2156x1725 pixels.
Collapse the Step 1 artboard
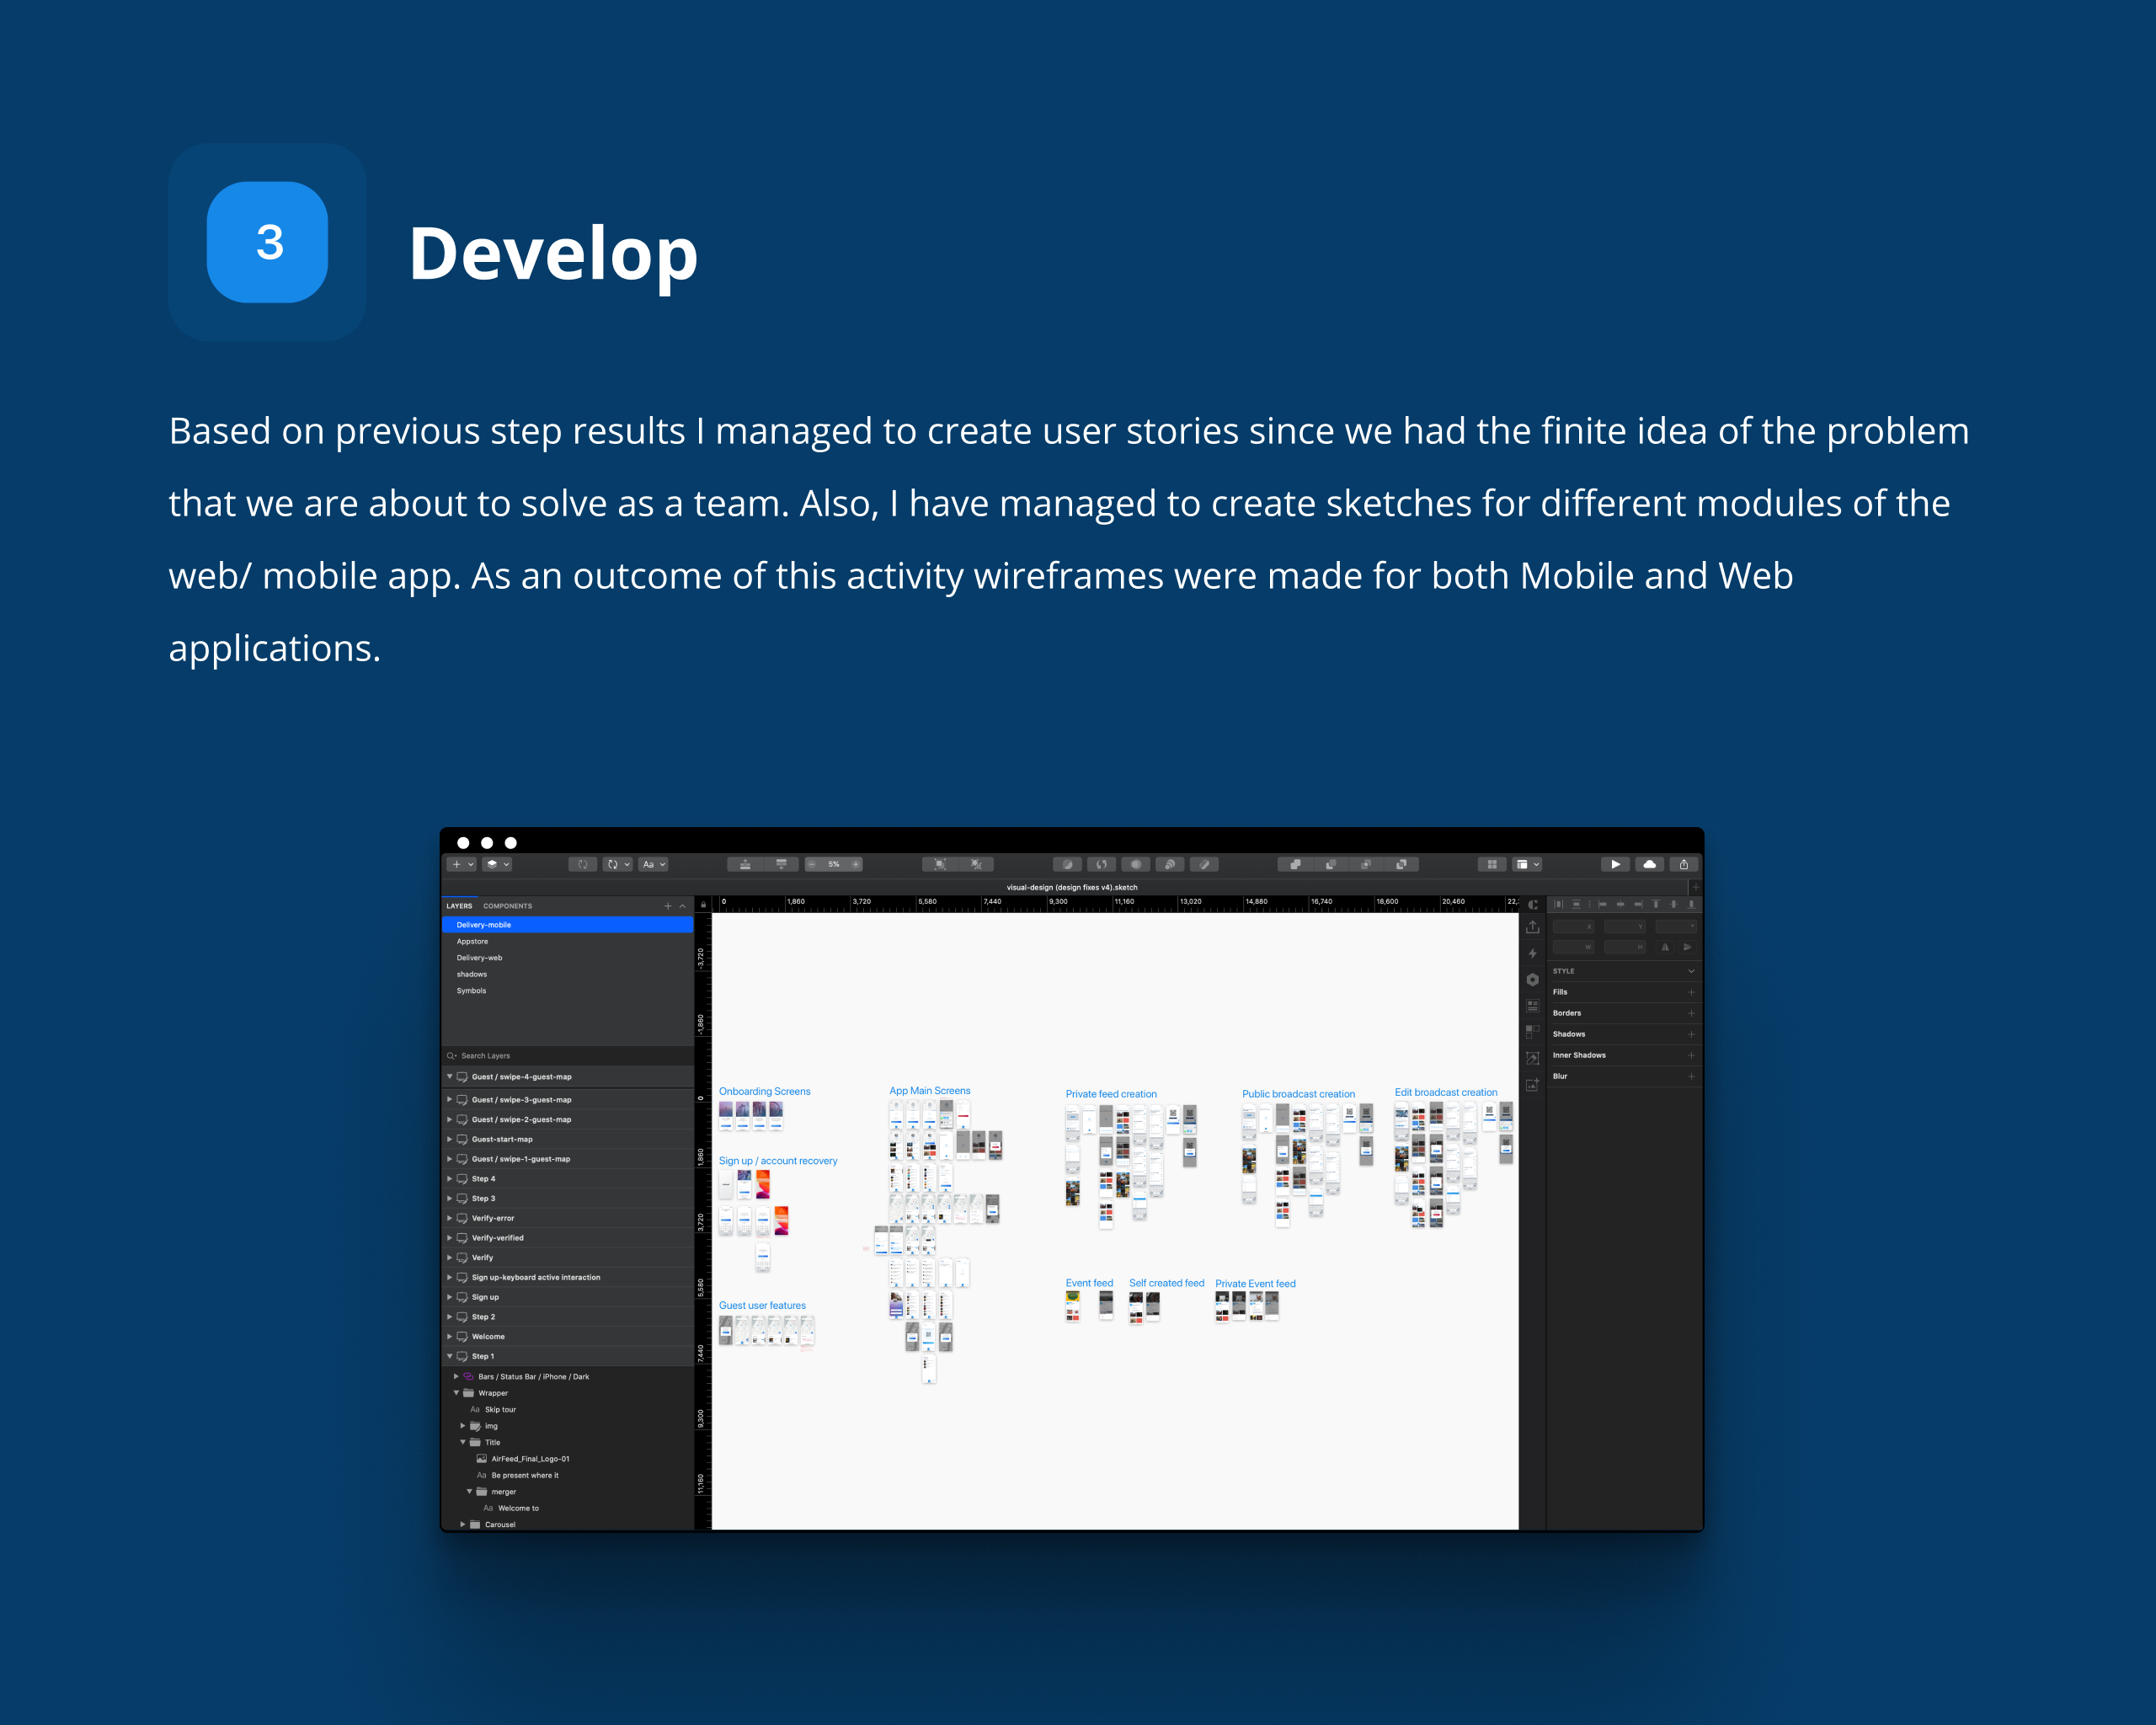click(x=449, y=1356)
